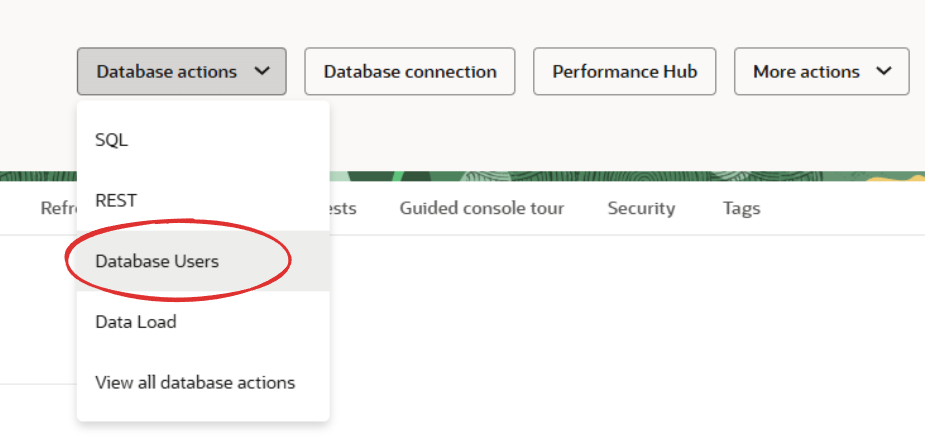Click the Database Users highlighted row background
This screenshot has height=441, width=938.
coord(203,261)
